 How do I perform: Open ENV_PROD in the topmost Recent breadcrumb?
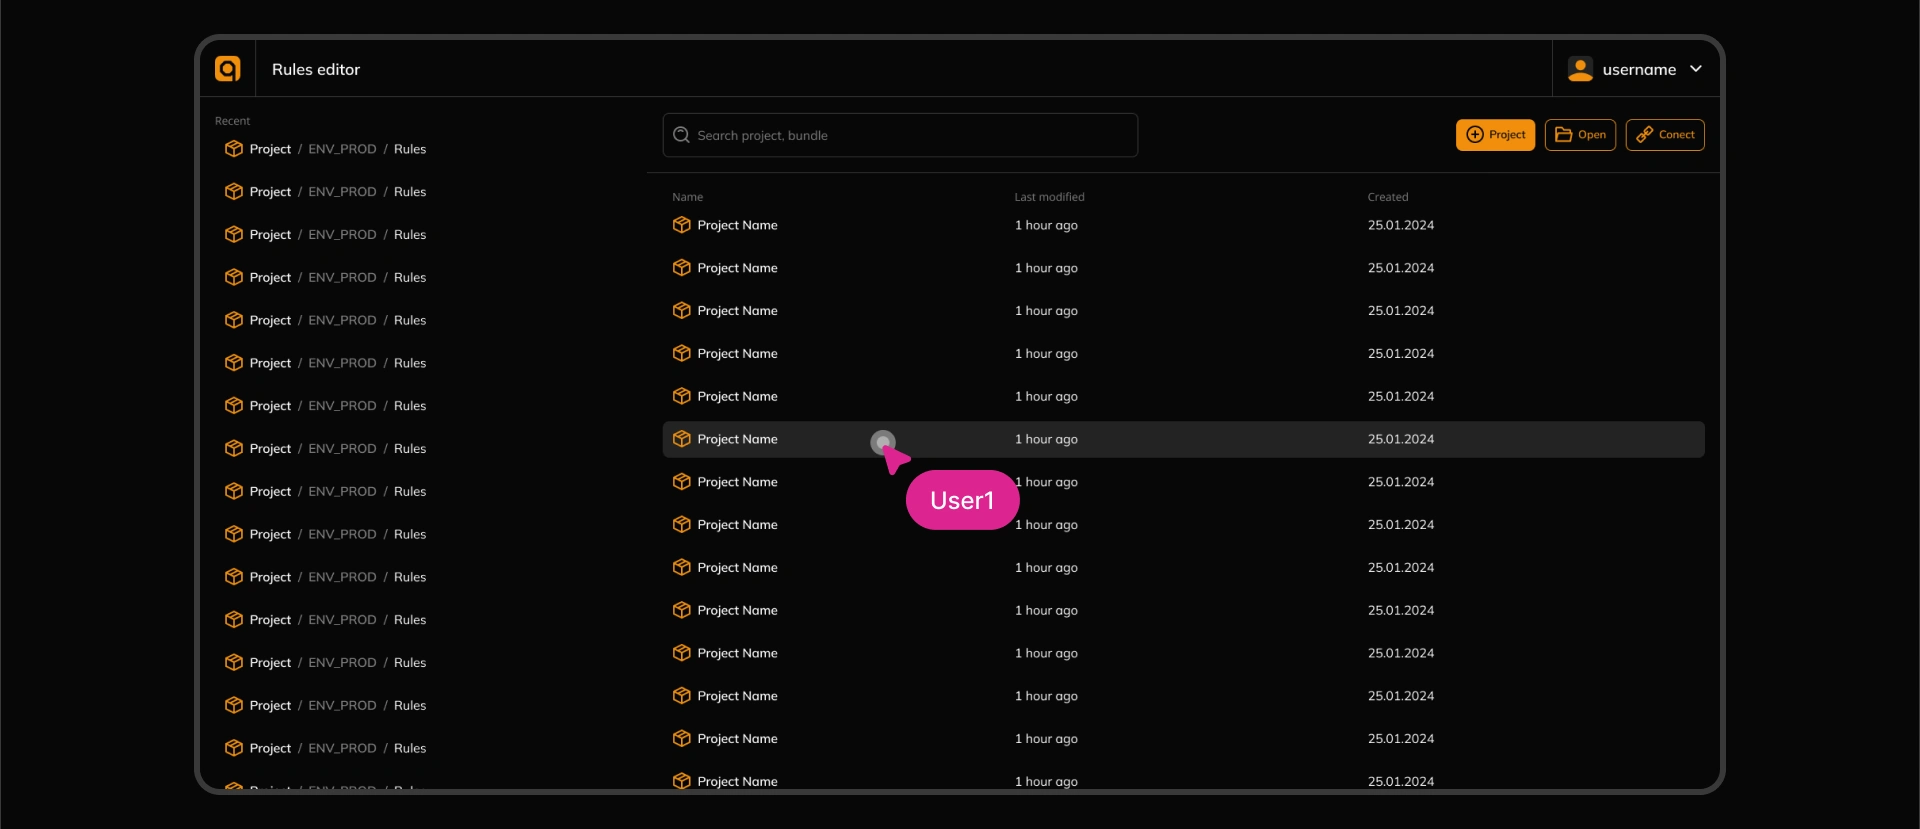coord(342,149)
